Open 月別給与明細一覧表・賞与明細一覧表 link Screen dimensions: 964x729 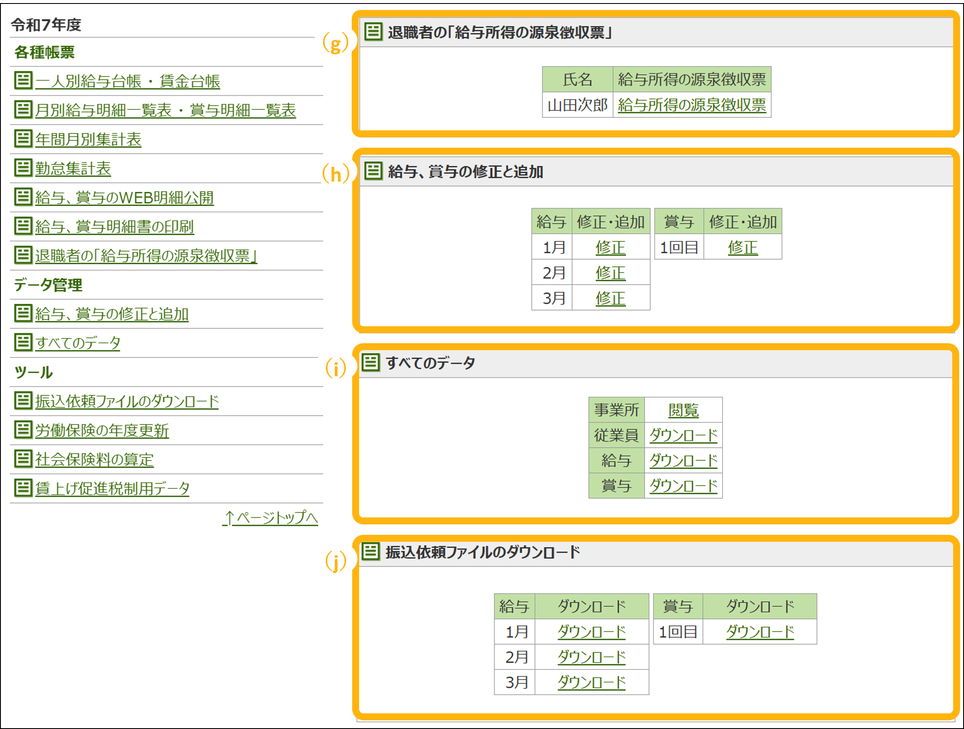click(x=165, y=111)
